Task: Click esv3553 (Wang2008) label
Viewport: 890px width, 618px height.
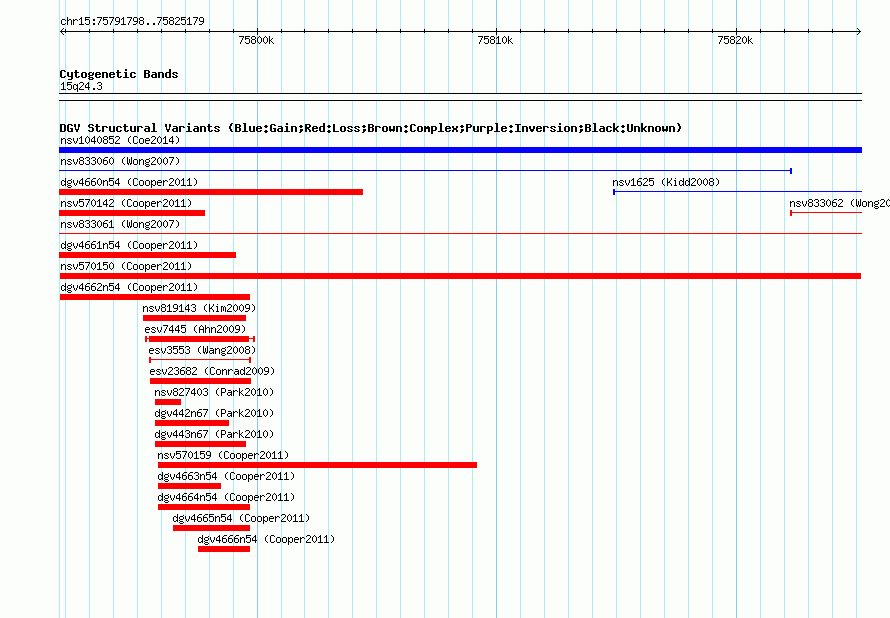Action: click(202, 350)
